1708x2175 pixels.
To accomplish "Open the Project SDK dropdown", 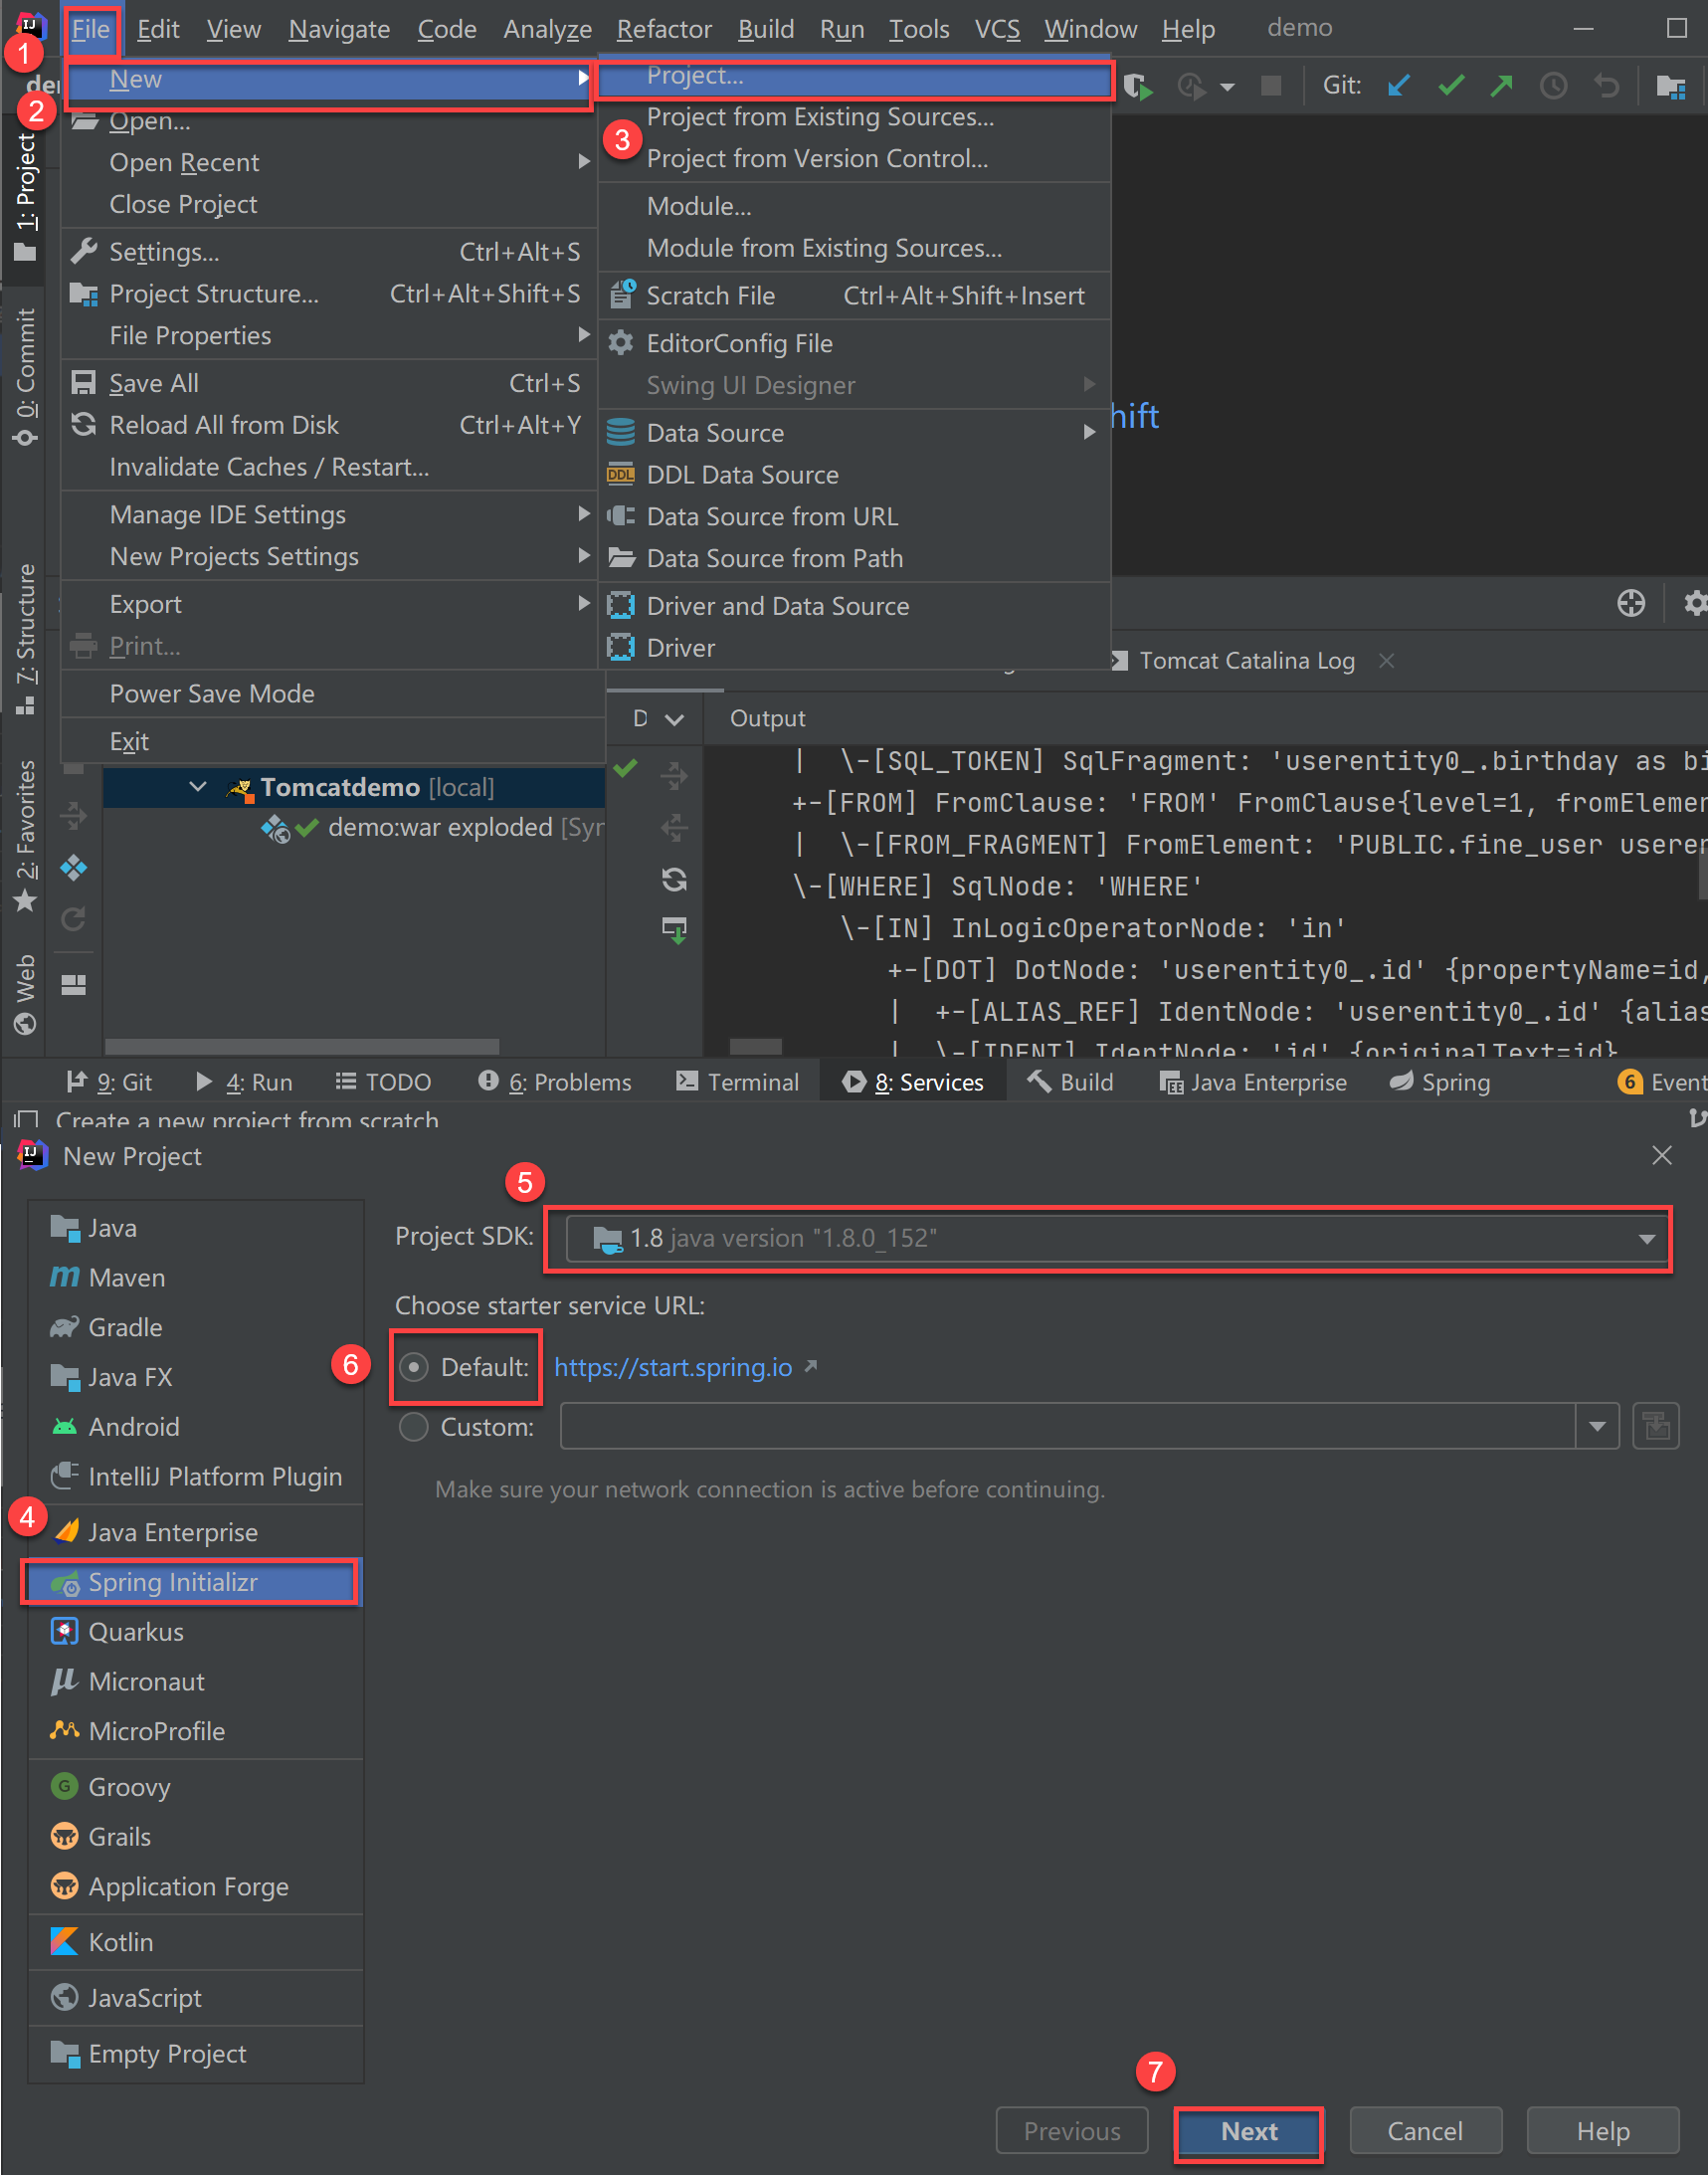I will pyautogui.click(x=1118, y=1238).
